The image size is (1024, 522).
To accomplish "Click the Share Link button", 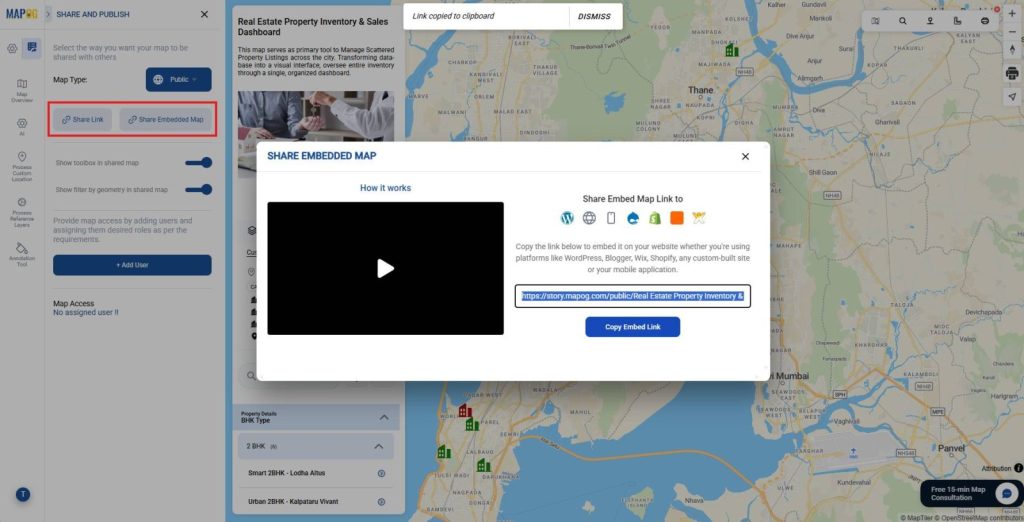I will [x=82, y=120].
